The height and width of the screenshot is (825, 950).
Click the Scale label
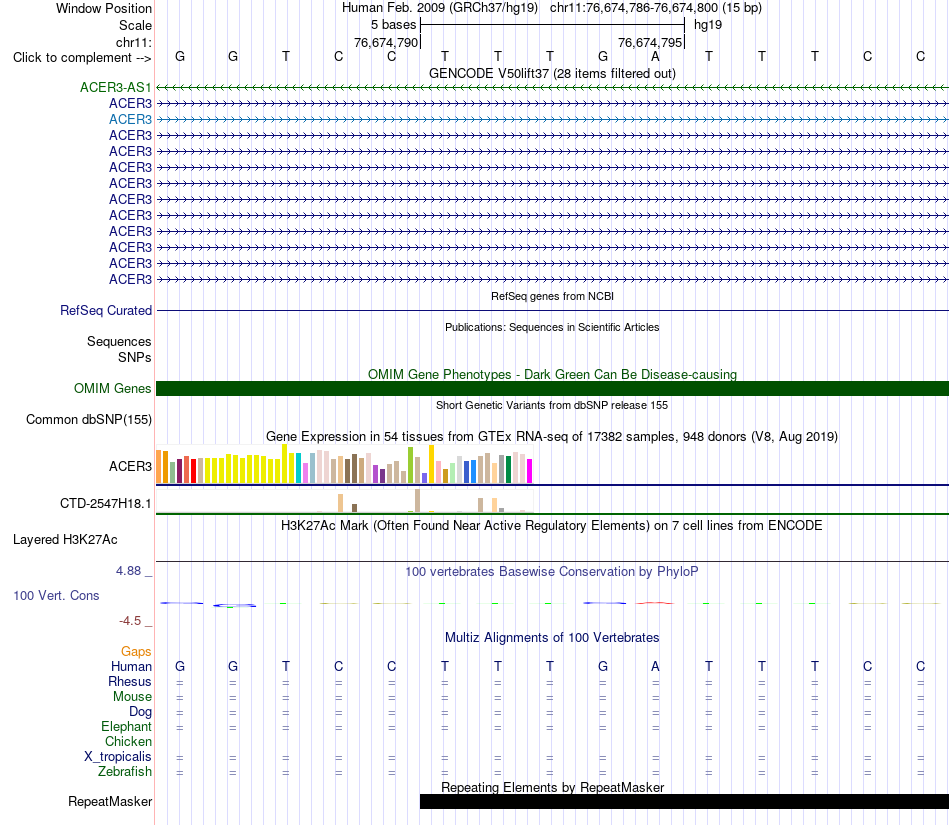[x=135, y=25]
